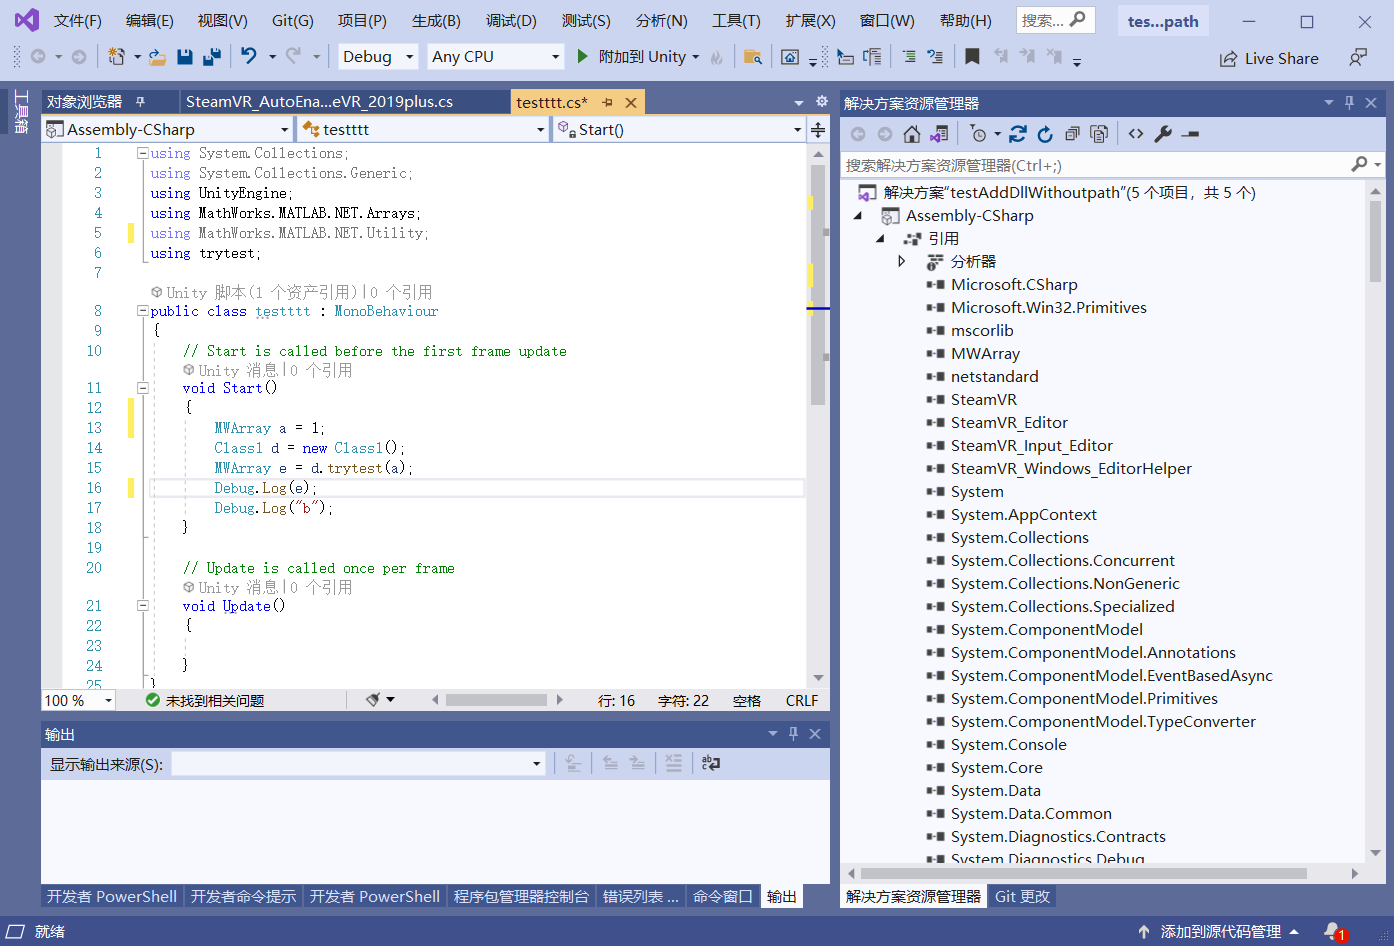Click the Live Share button
Screen dimensions: 1394x946
pos(1269,59)
